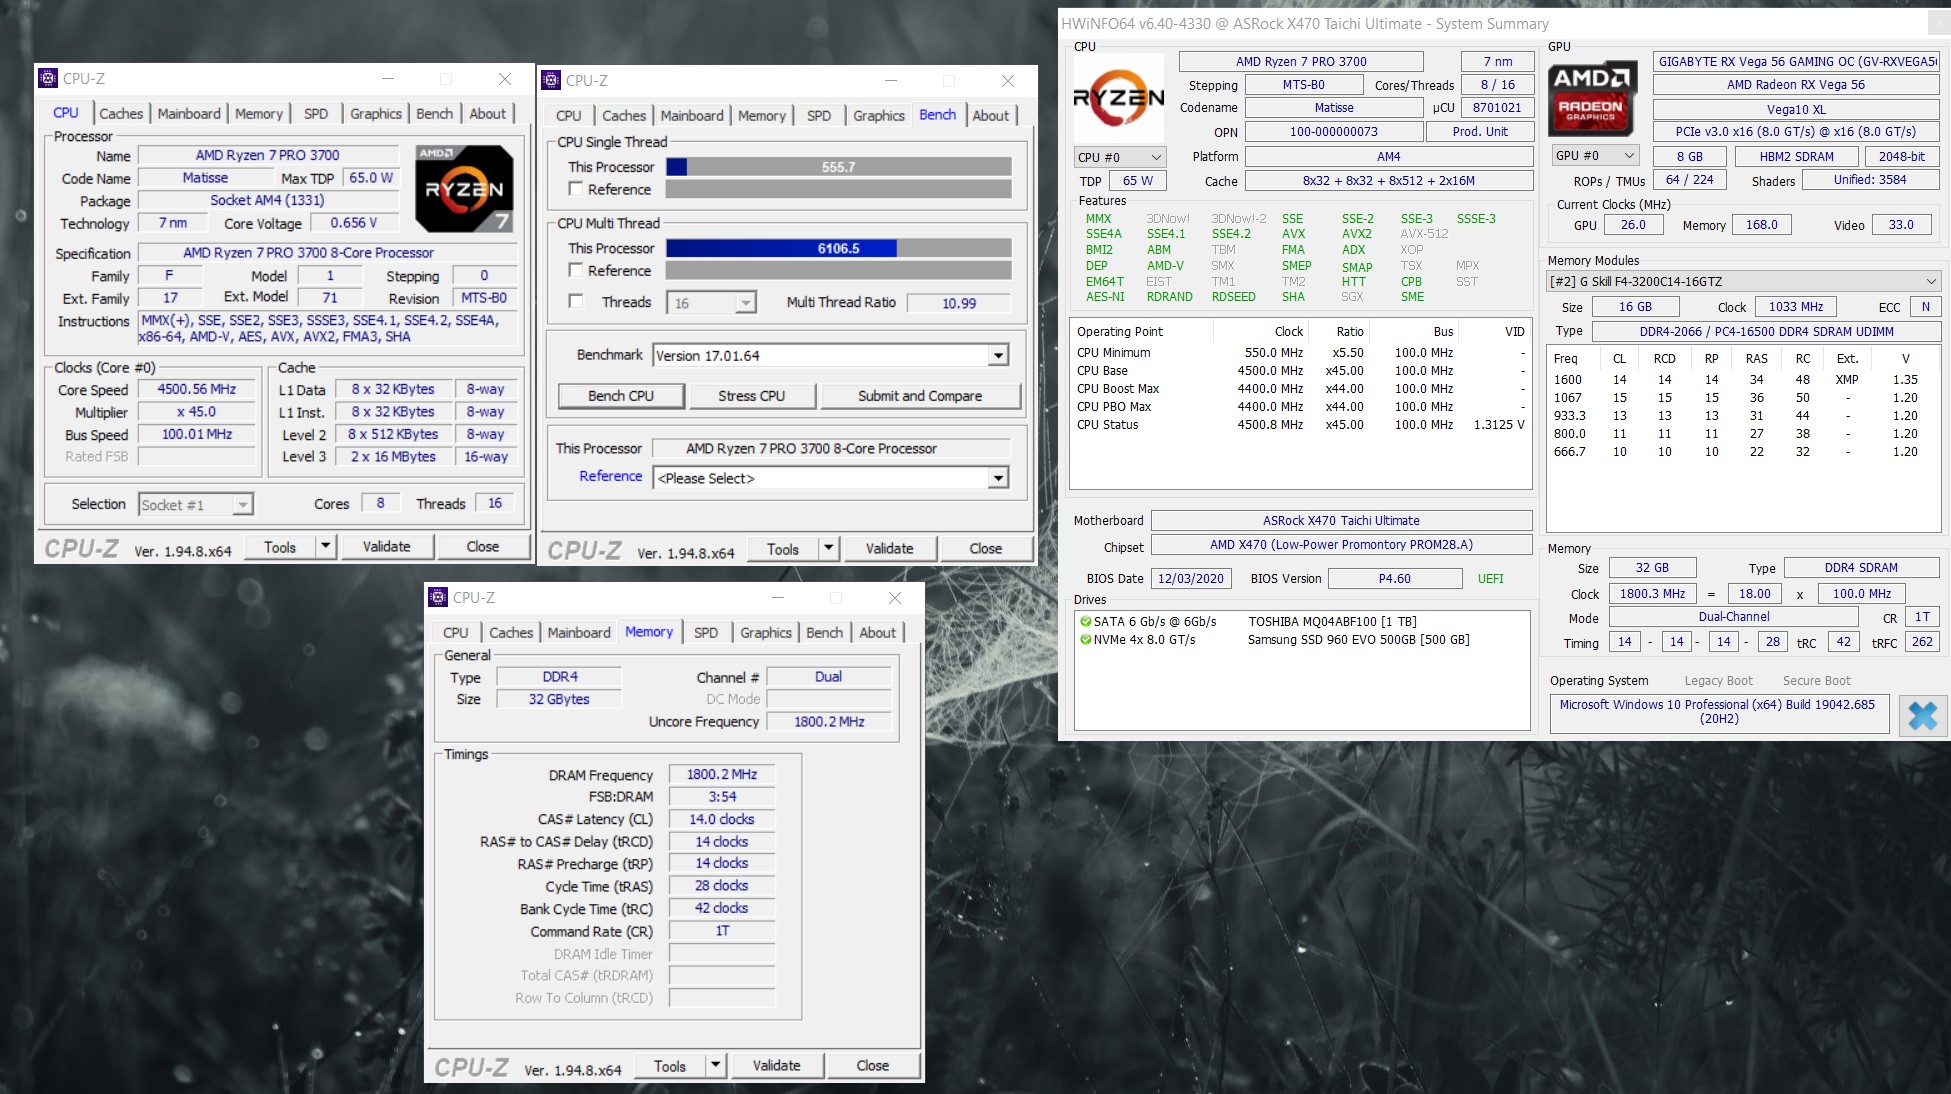The width and height of the screenshot is (1951, 1094).
Task: Click the AMD Radeon Graphics logo
Action: click(1591, 99)
